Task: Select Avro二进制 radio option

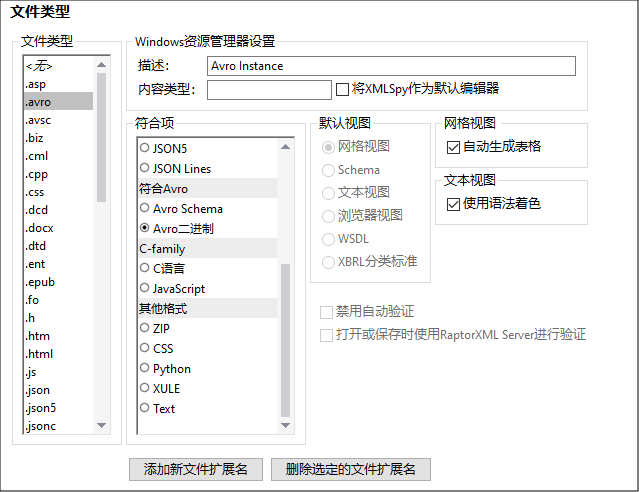Action: (144, 228)
